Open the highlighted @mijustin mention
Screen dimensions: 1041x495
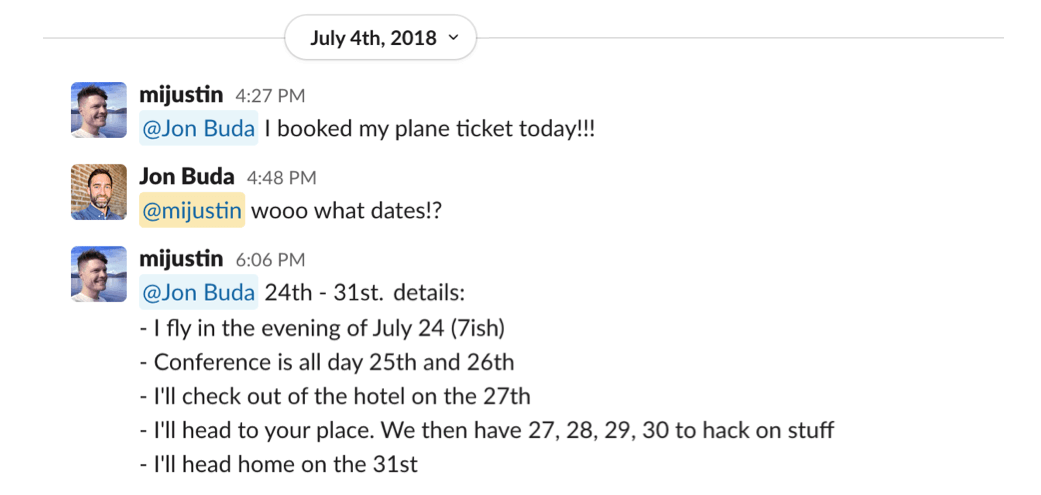tap(192, 211)
